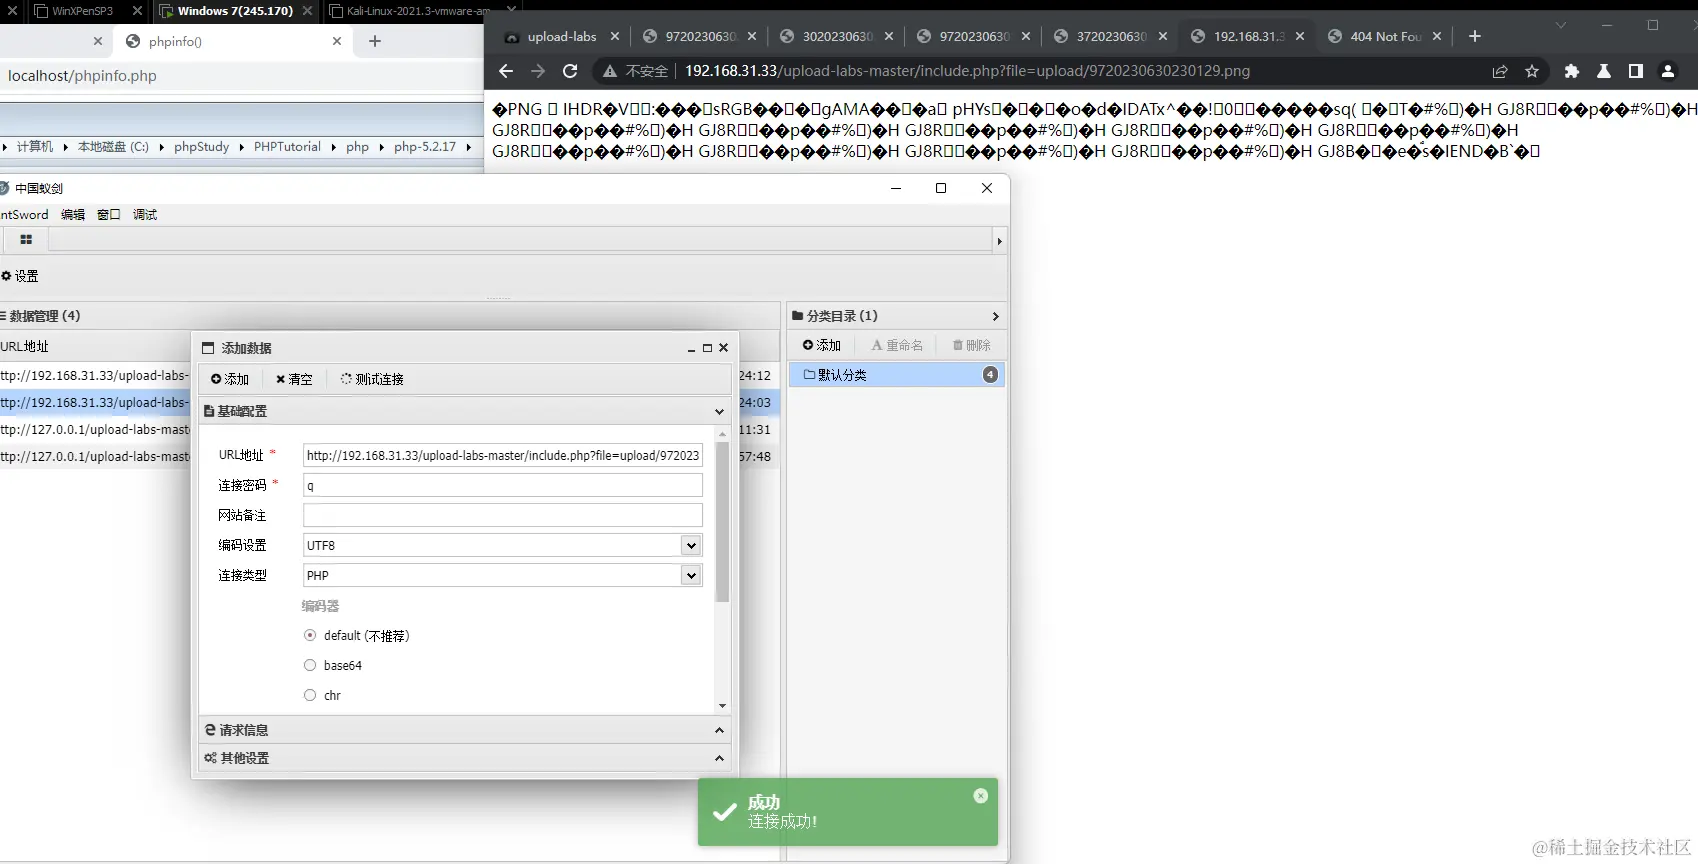
Task: Select the chr encoder radio
Action: coord(310,695)
